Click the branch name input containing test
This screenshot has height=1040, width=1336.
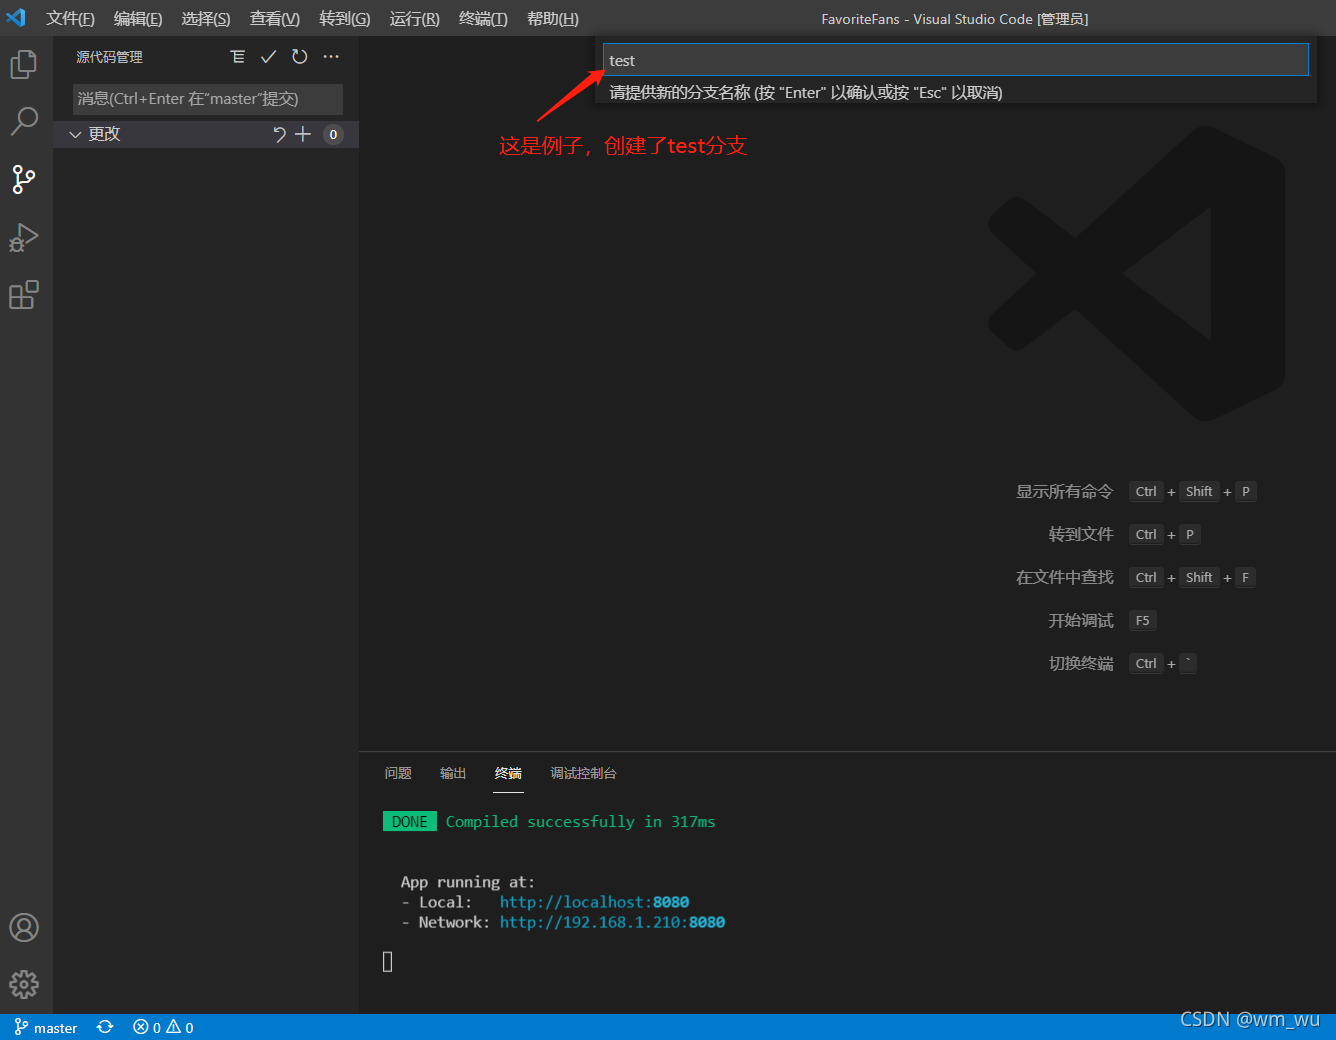(955, 60)
